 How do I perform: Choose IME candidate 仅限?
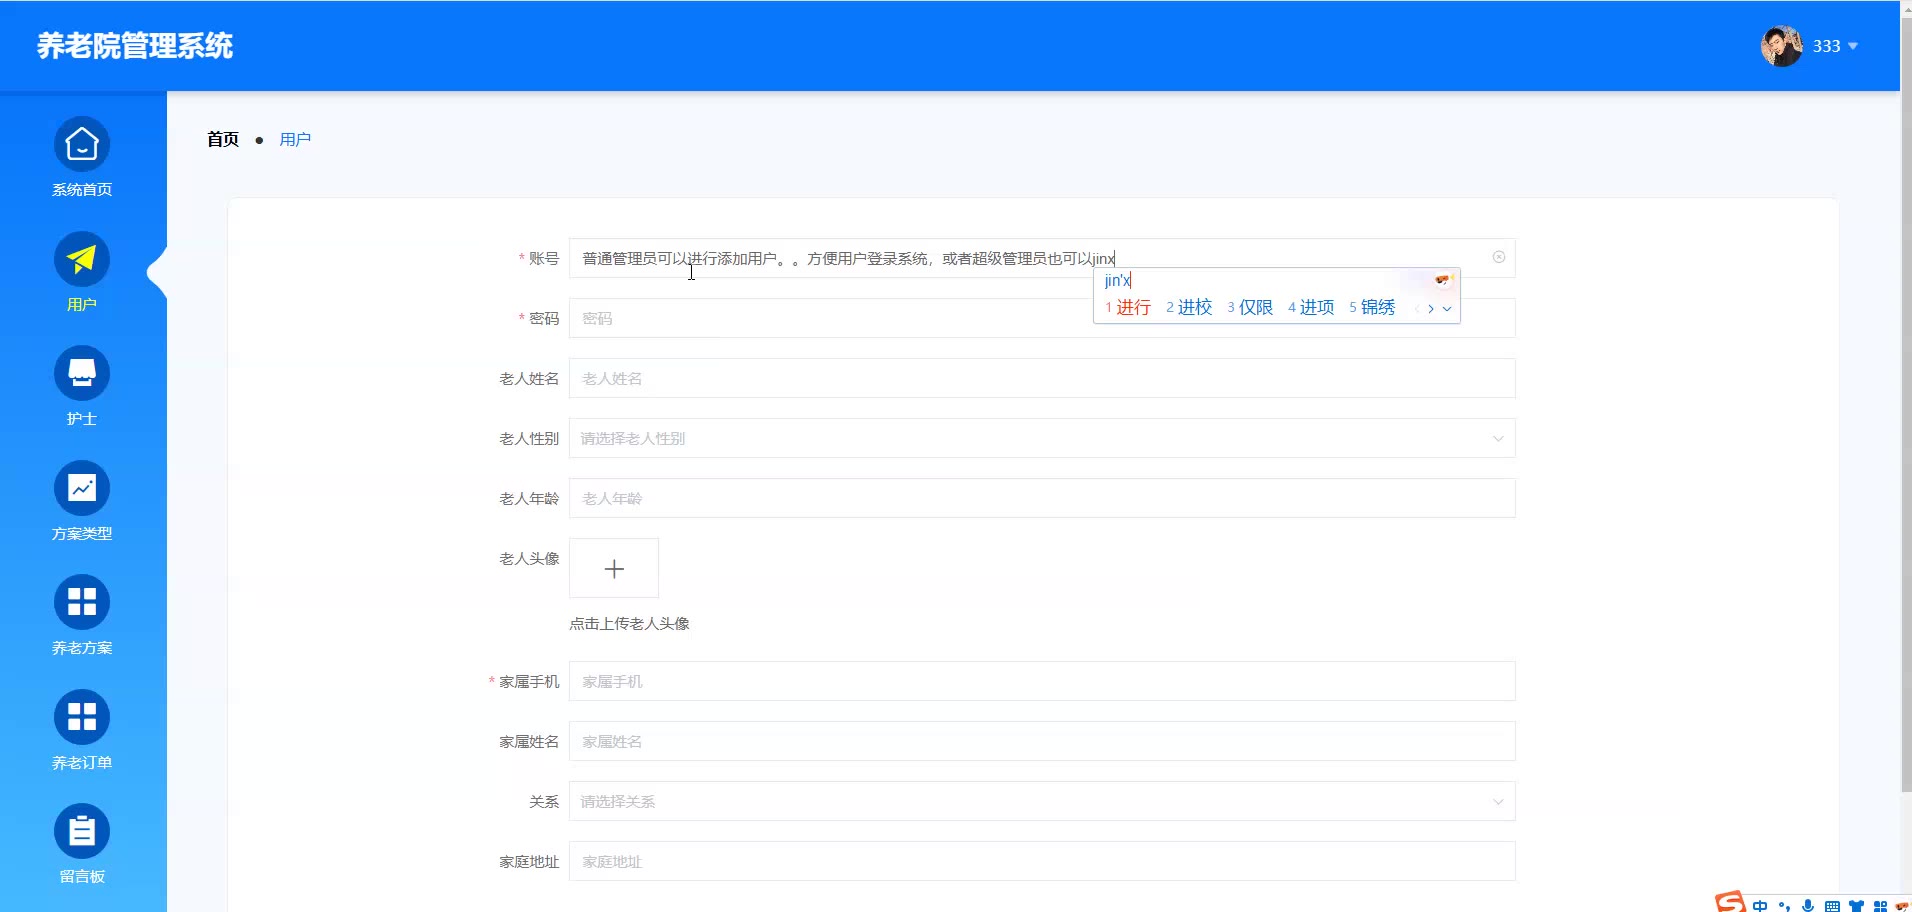point(1255,308)
